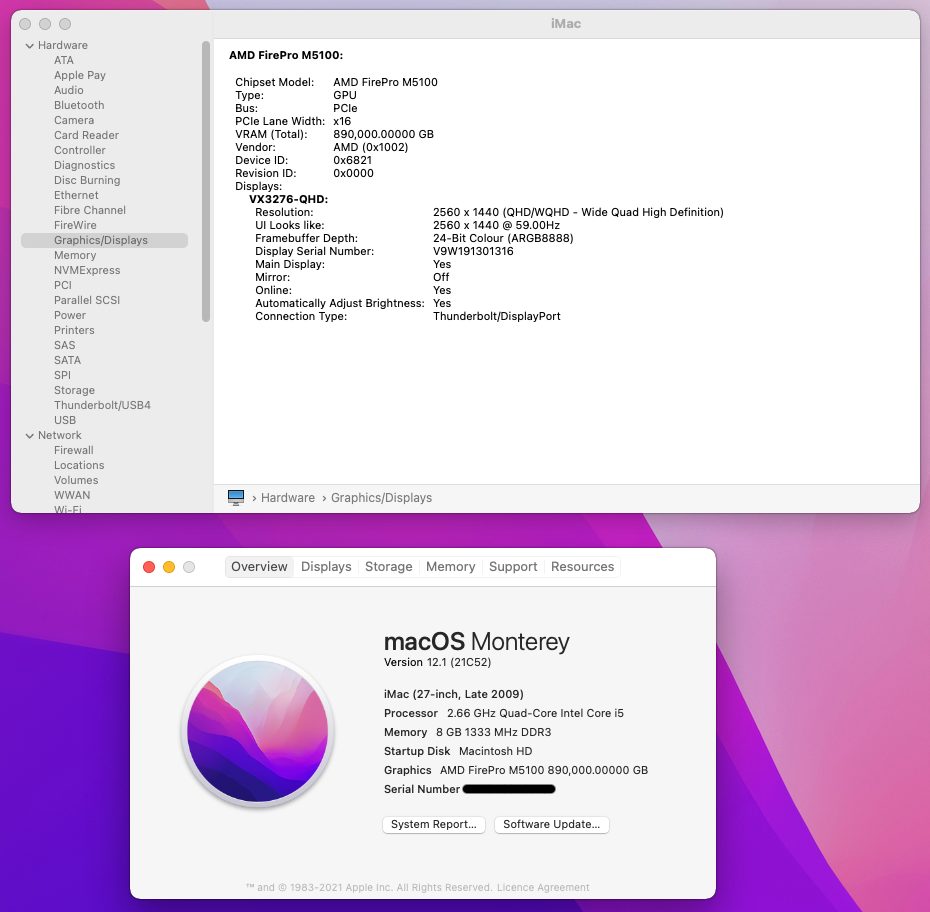Open Fibre Channel entry
The width and height of the screenshot is (930, 912).
tap(90, 210)
